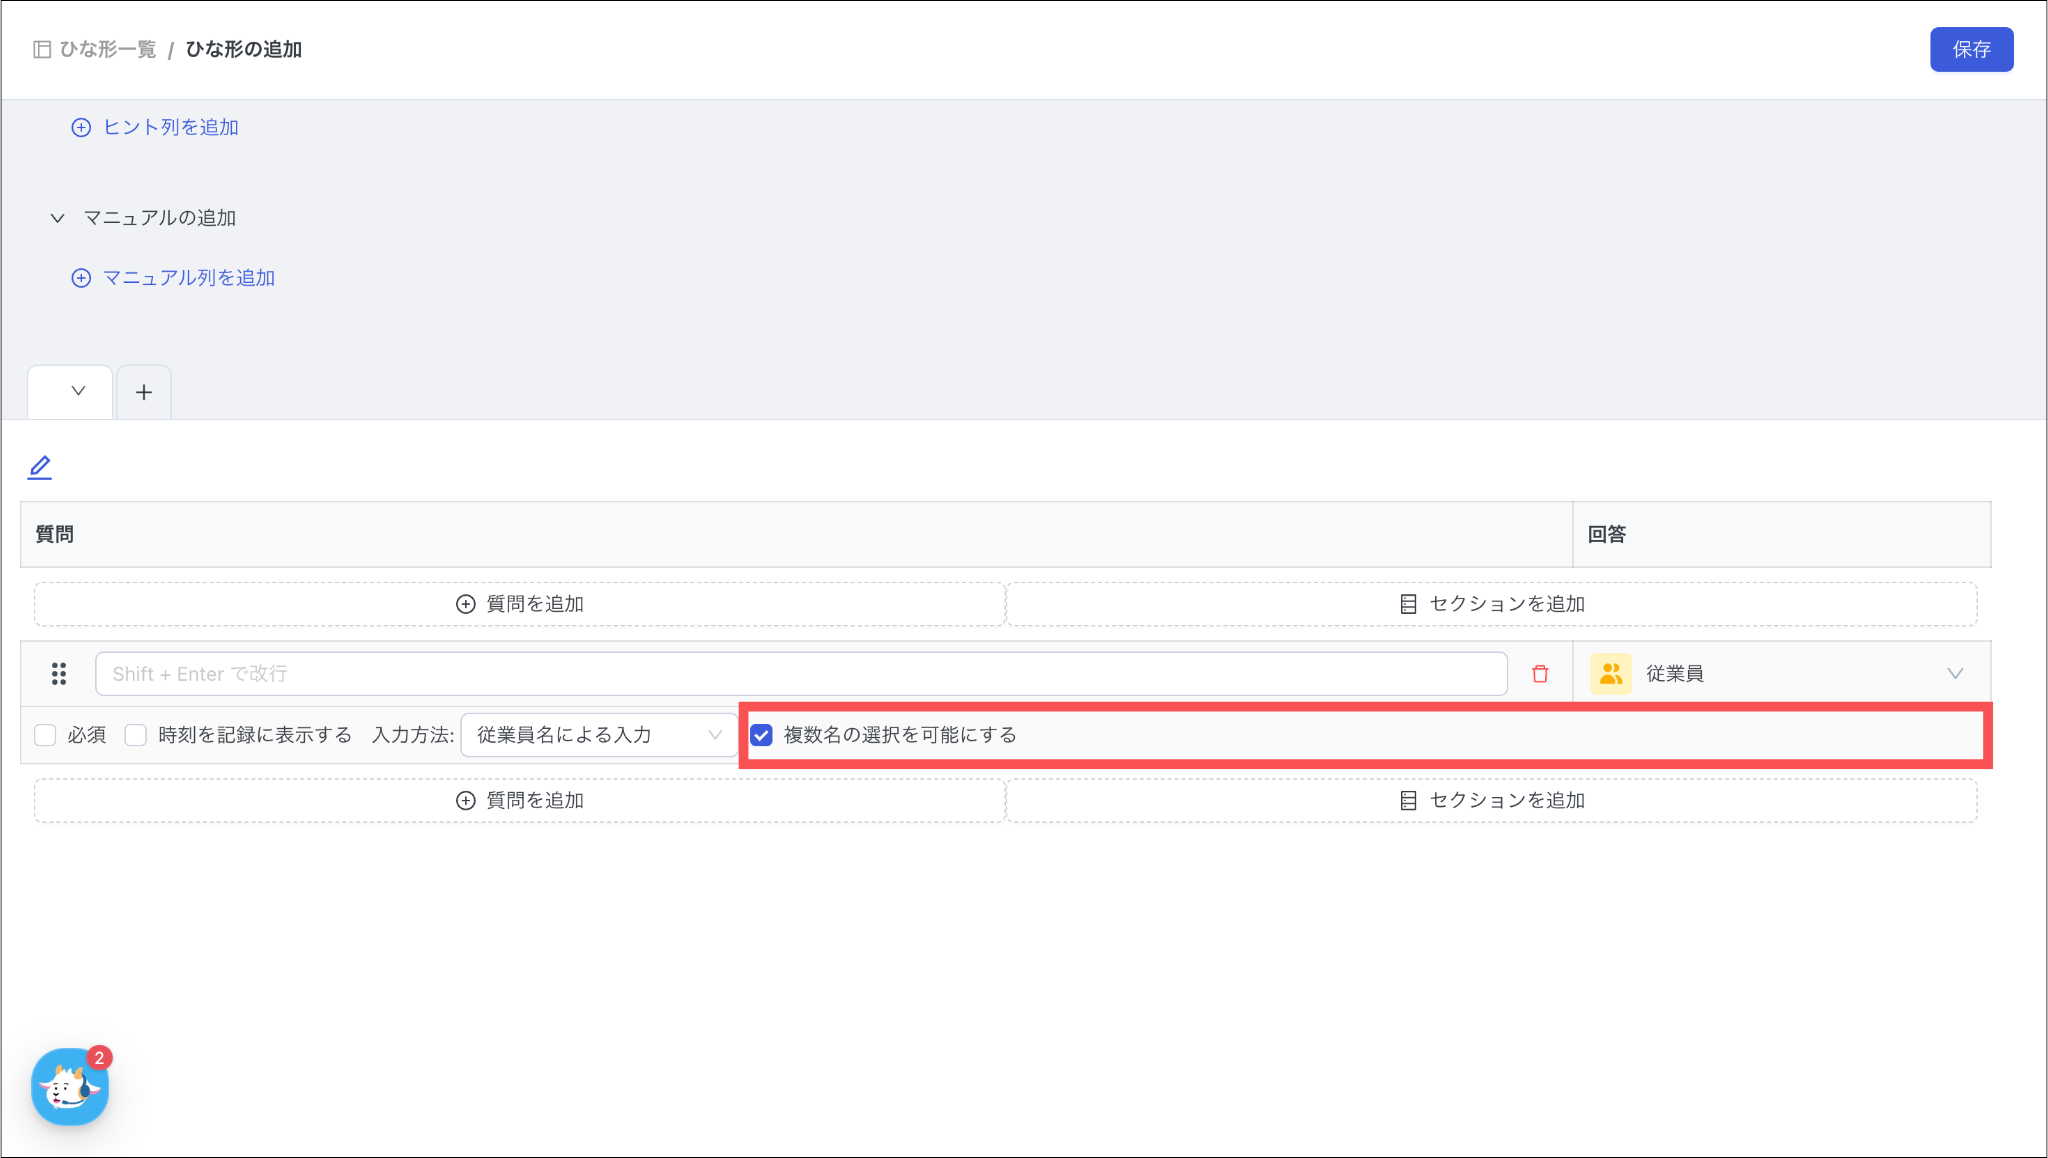Click the upper 質問を追加 button

point(520,604)
